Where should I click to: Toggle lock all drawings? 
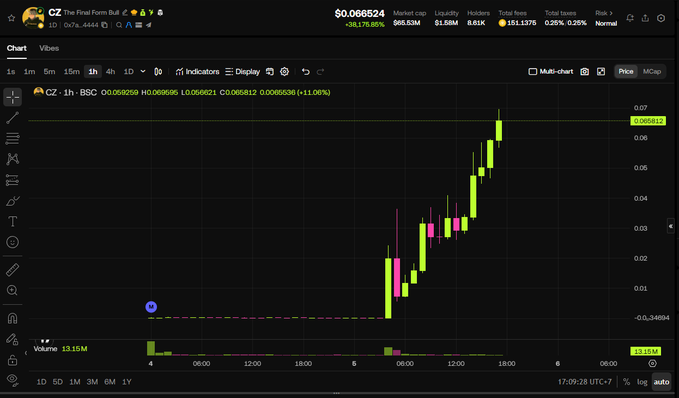[13, 360]
